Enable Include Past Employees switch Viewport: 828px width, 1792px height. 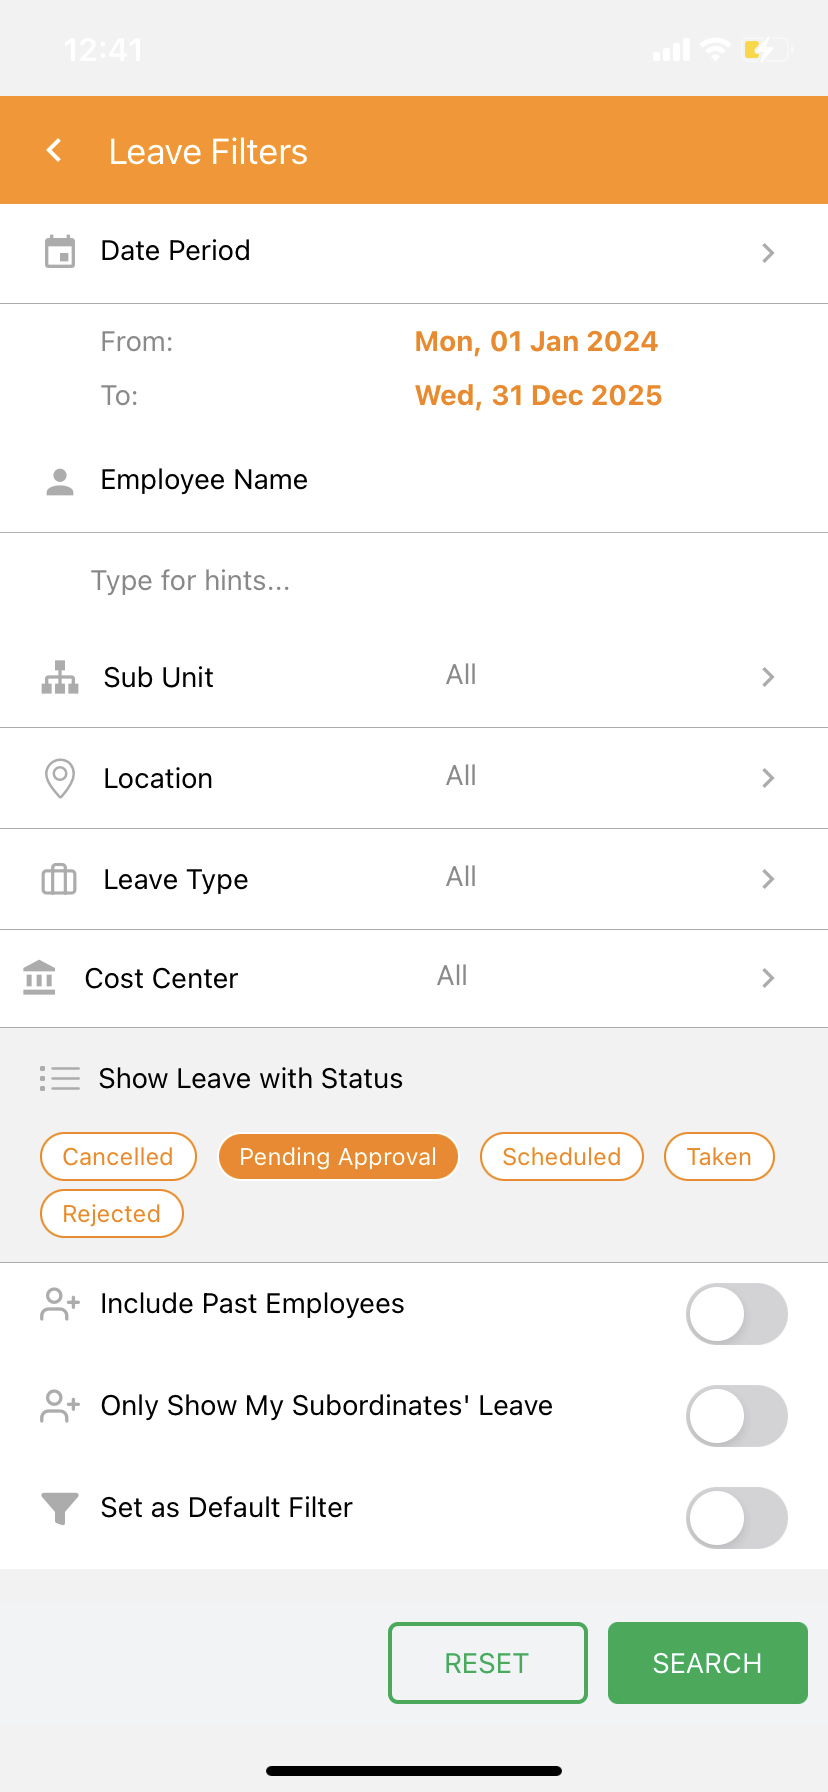[x=736, y=1314]
